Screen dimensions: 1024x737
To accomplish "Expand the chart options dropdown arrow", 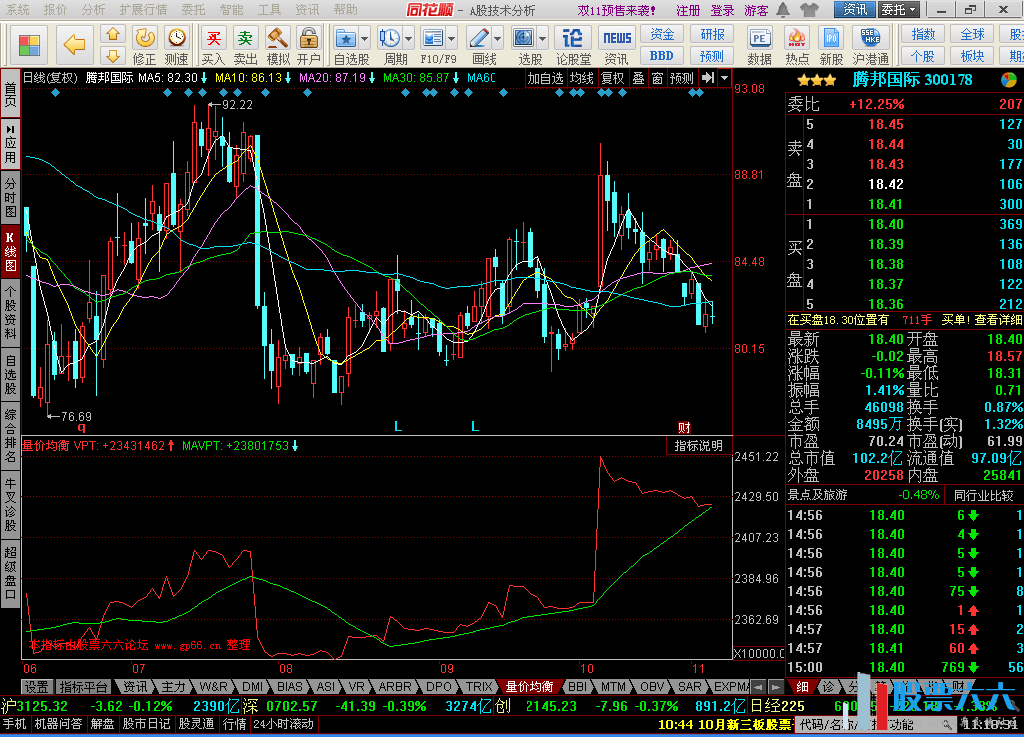I will [724, 78].
